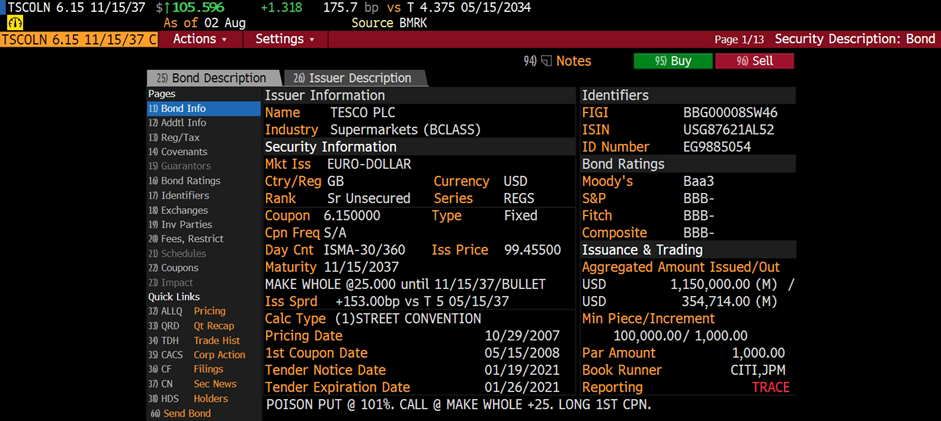Click the TRACE reporting value
This screenshot has height=421, width=941.
pyautogui.click(x=771, y=387)
